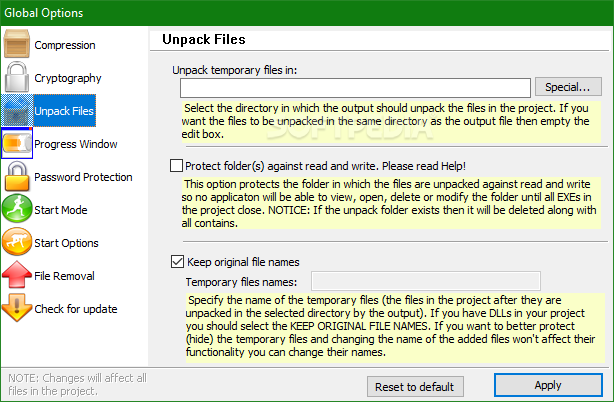This screenshot has width=614, height=402.
Task: Click the Check for update warning arrow icon
Action: click(17, 308)
